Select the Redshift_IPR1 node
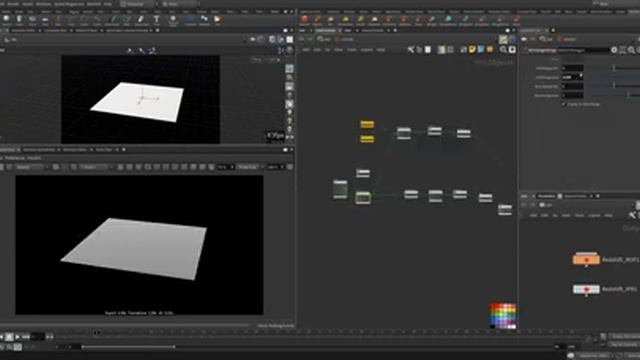This screenshot has width=640, height=360. click(x=587, y=289)
